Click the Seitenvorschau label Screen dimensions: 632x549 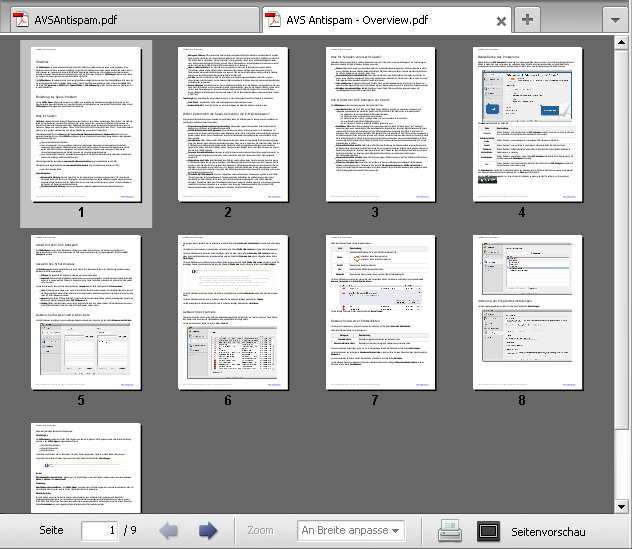pyautogui.click(x=548, y=532)
